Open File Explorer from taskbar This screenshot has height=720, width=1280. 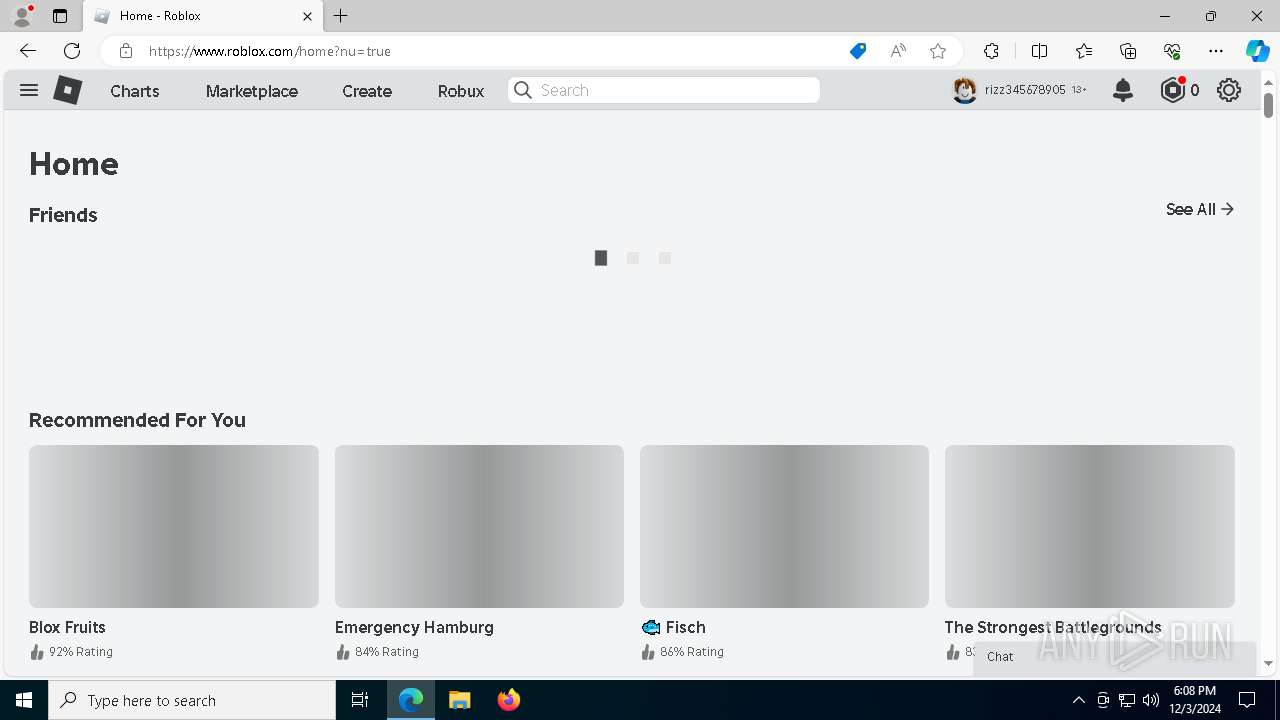click(x=459, y=700)
